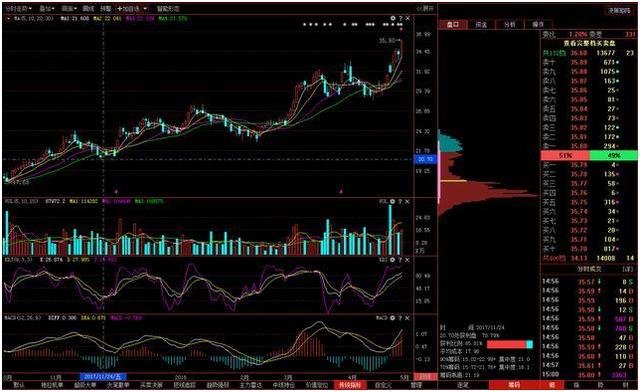Open settings gear of the MA candlestick panel
Viewport: 640px width, 392px height.
[x=393, y=18]
